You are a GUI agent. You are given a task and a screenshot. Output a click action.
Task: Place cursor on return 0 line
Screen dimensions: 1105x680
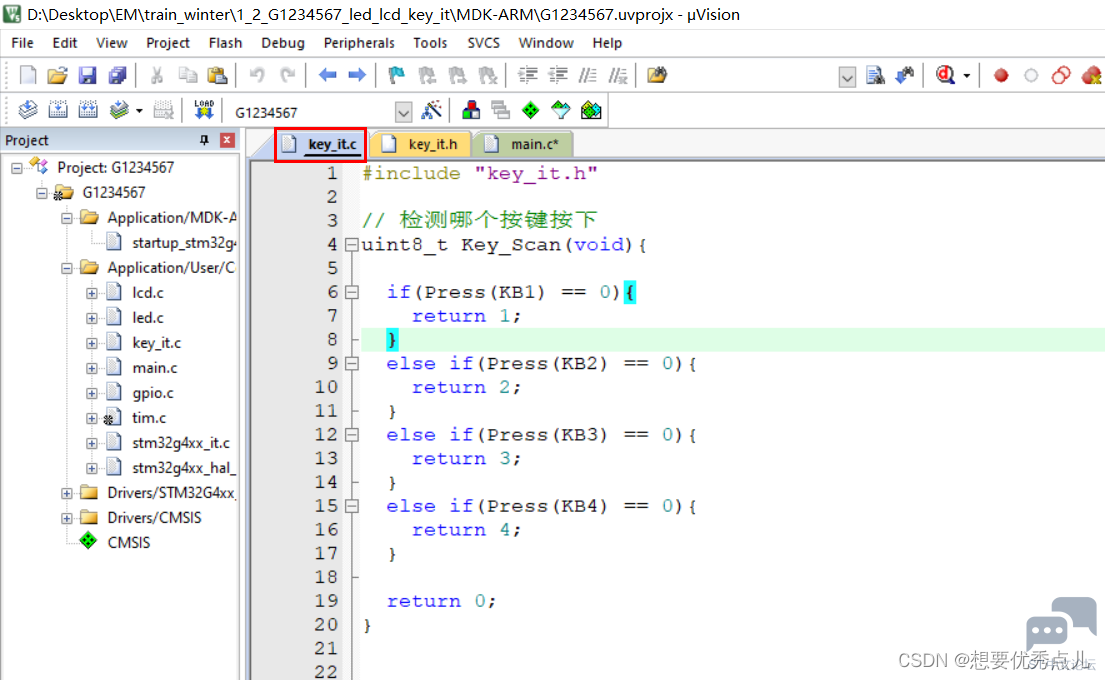click(441, 601)
